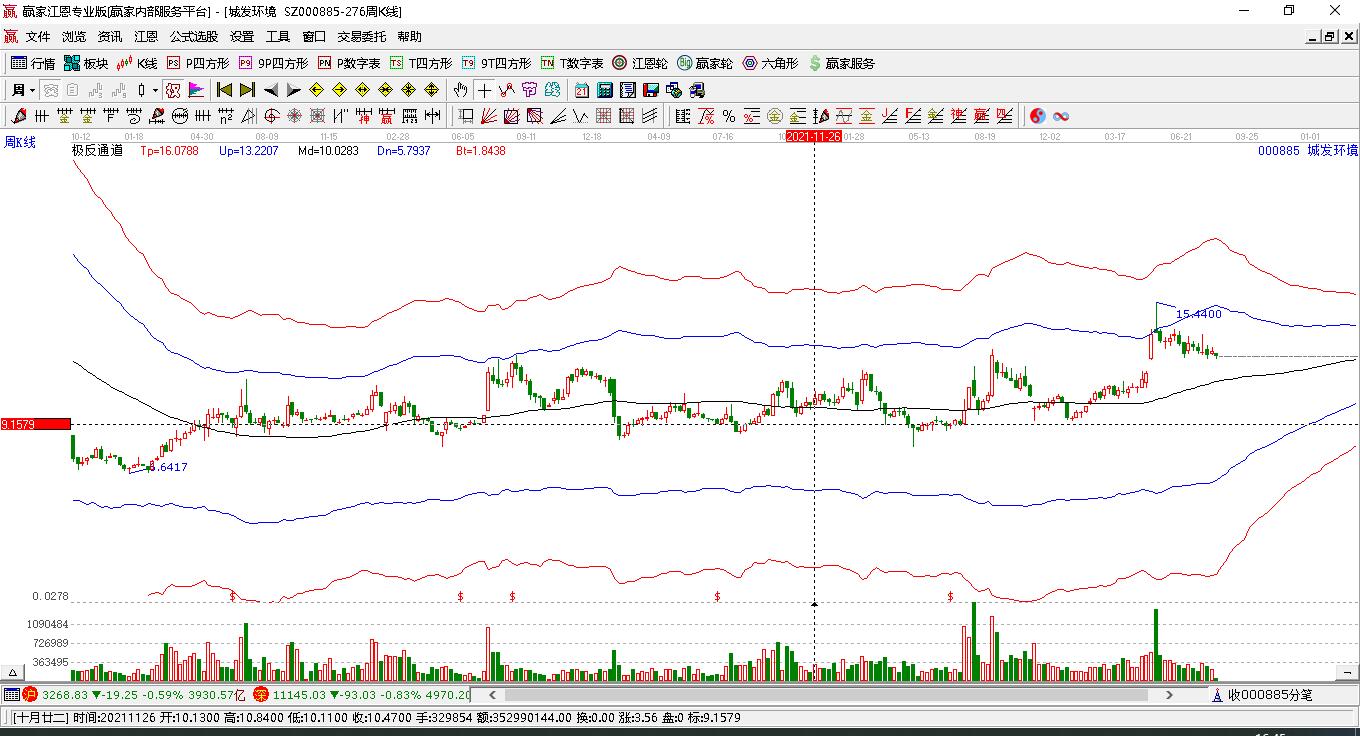Jump to the first bar

(224, 90)
